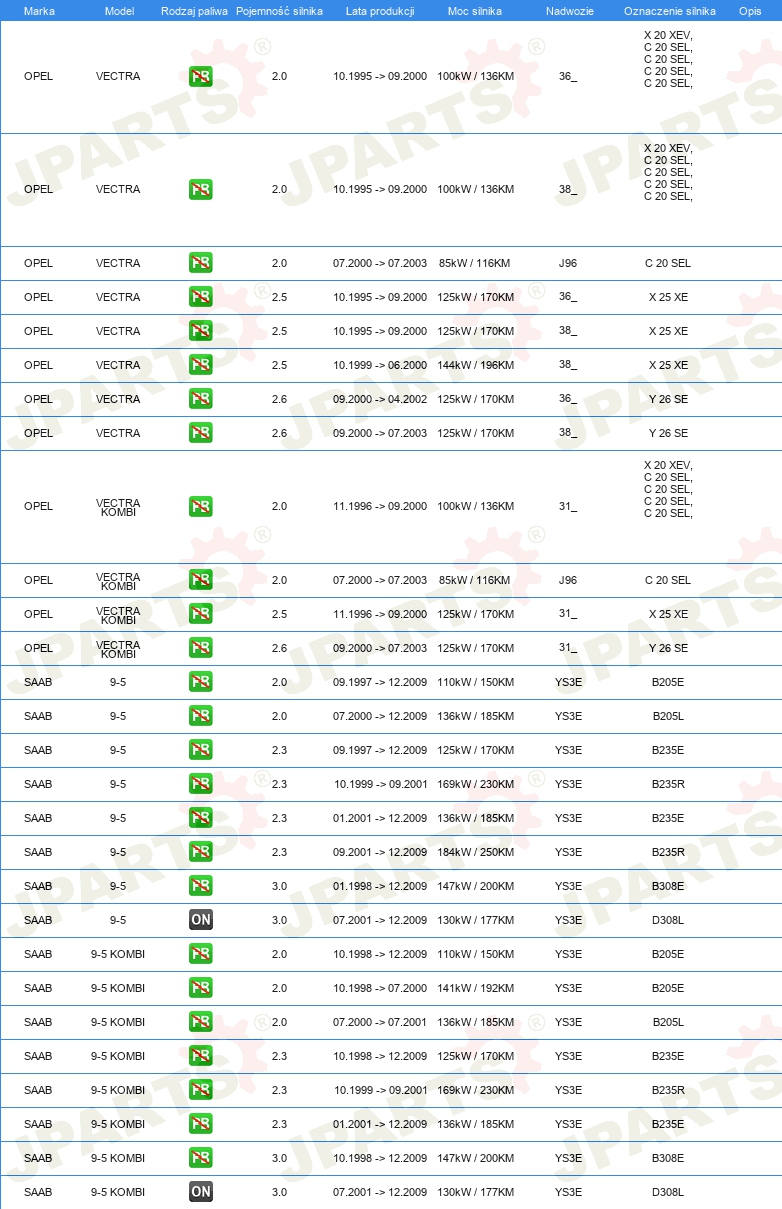Click the '144kW / 196KM' power cell
Screen dimensions: 782x1209
pos(475,365)
